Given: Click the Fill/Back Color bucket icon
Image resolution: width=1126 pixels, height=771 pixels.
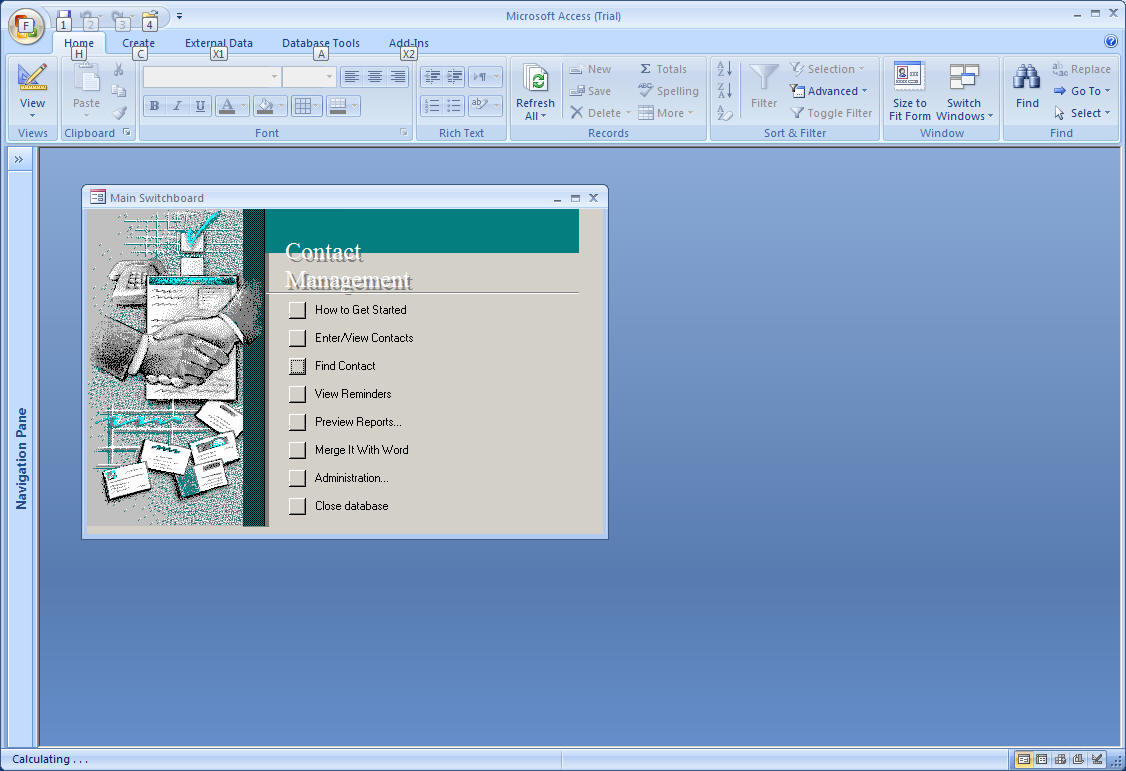Looking at the screenshot, I should 265,106.
